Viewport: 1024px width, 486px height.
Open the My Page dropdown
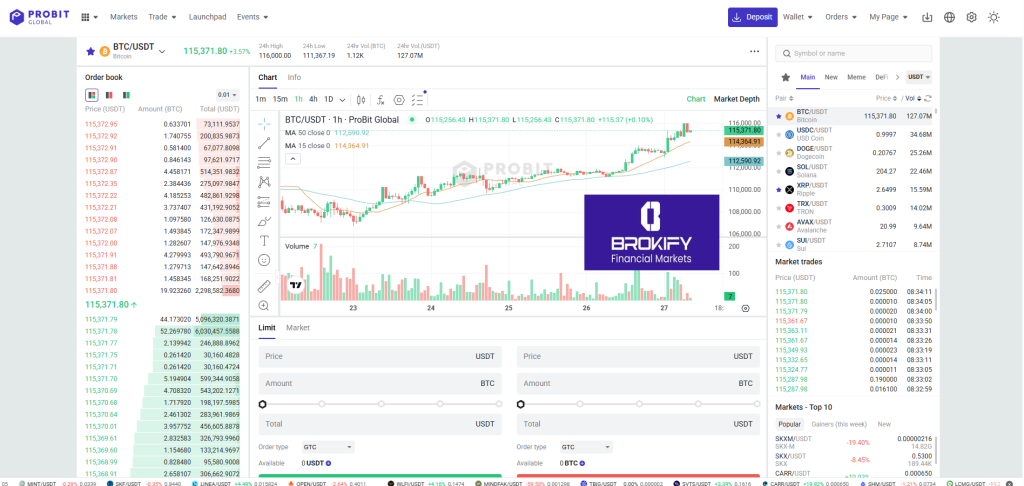pyautogui.click(x=889, y=17)
